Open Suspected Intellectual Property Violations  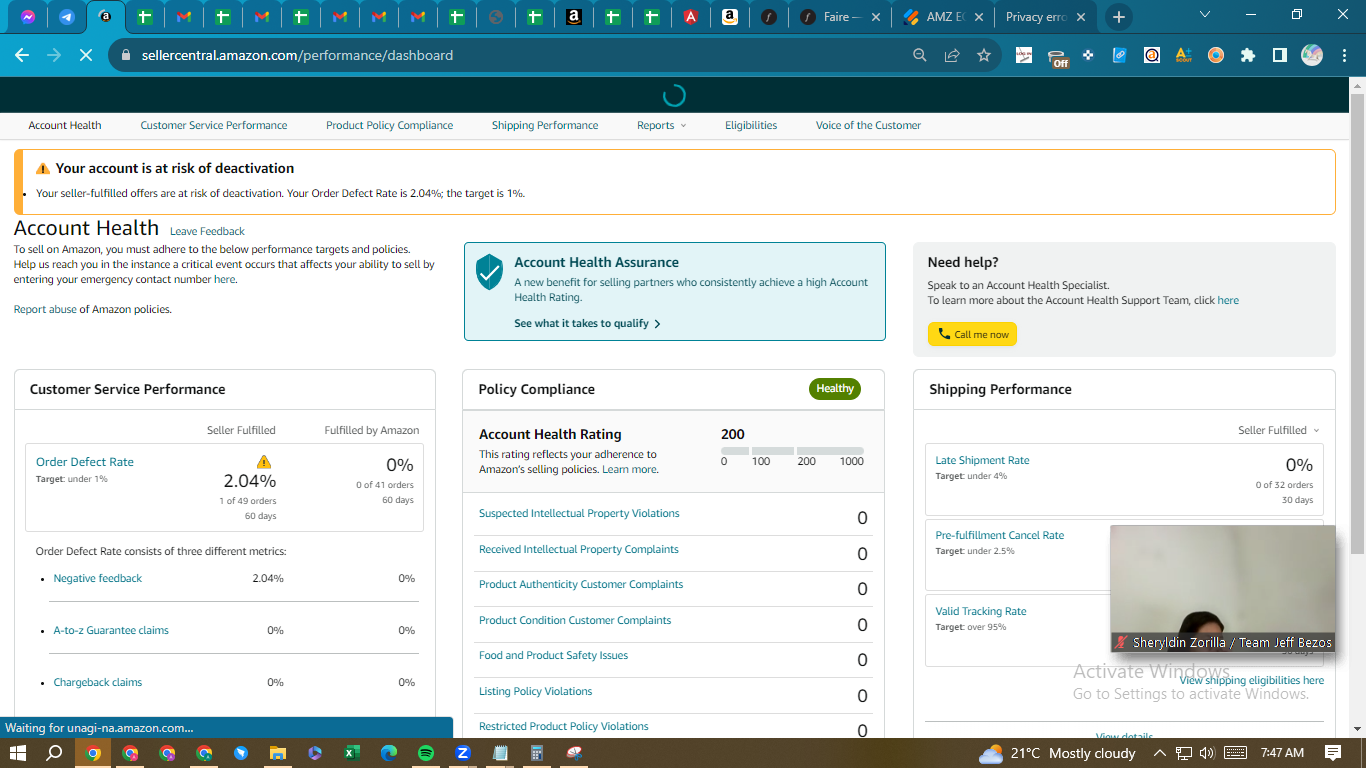(579, 513)
